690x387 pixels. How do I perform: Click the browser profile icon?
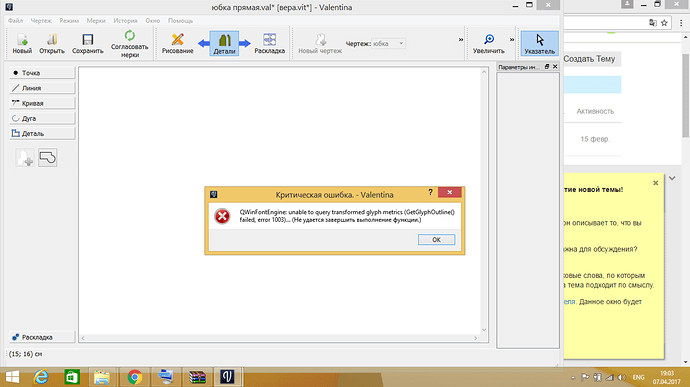627,4
